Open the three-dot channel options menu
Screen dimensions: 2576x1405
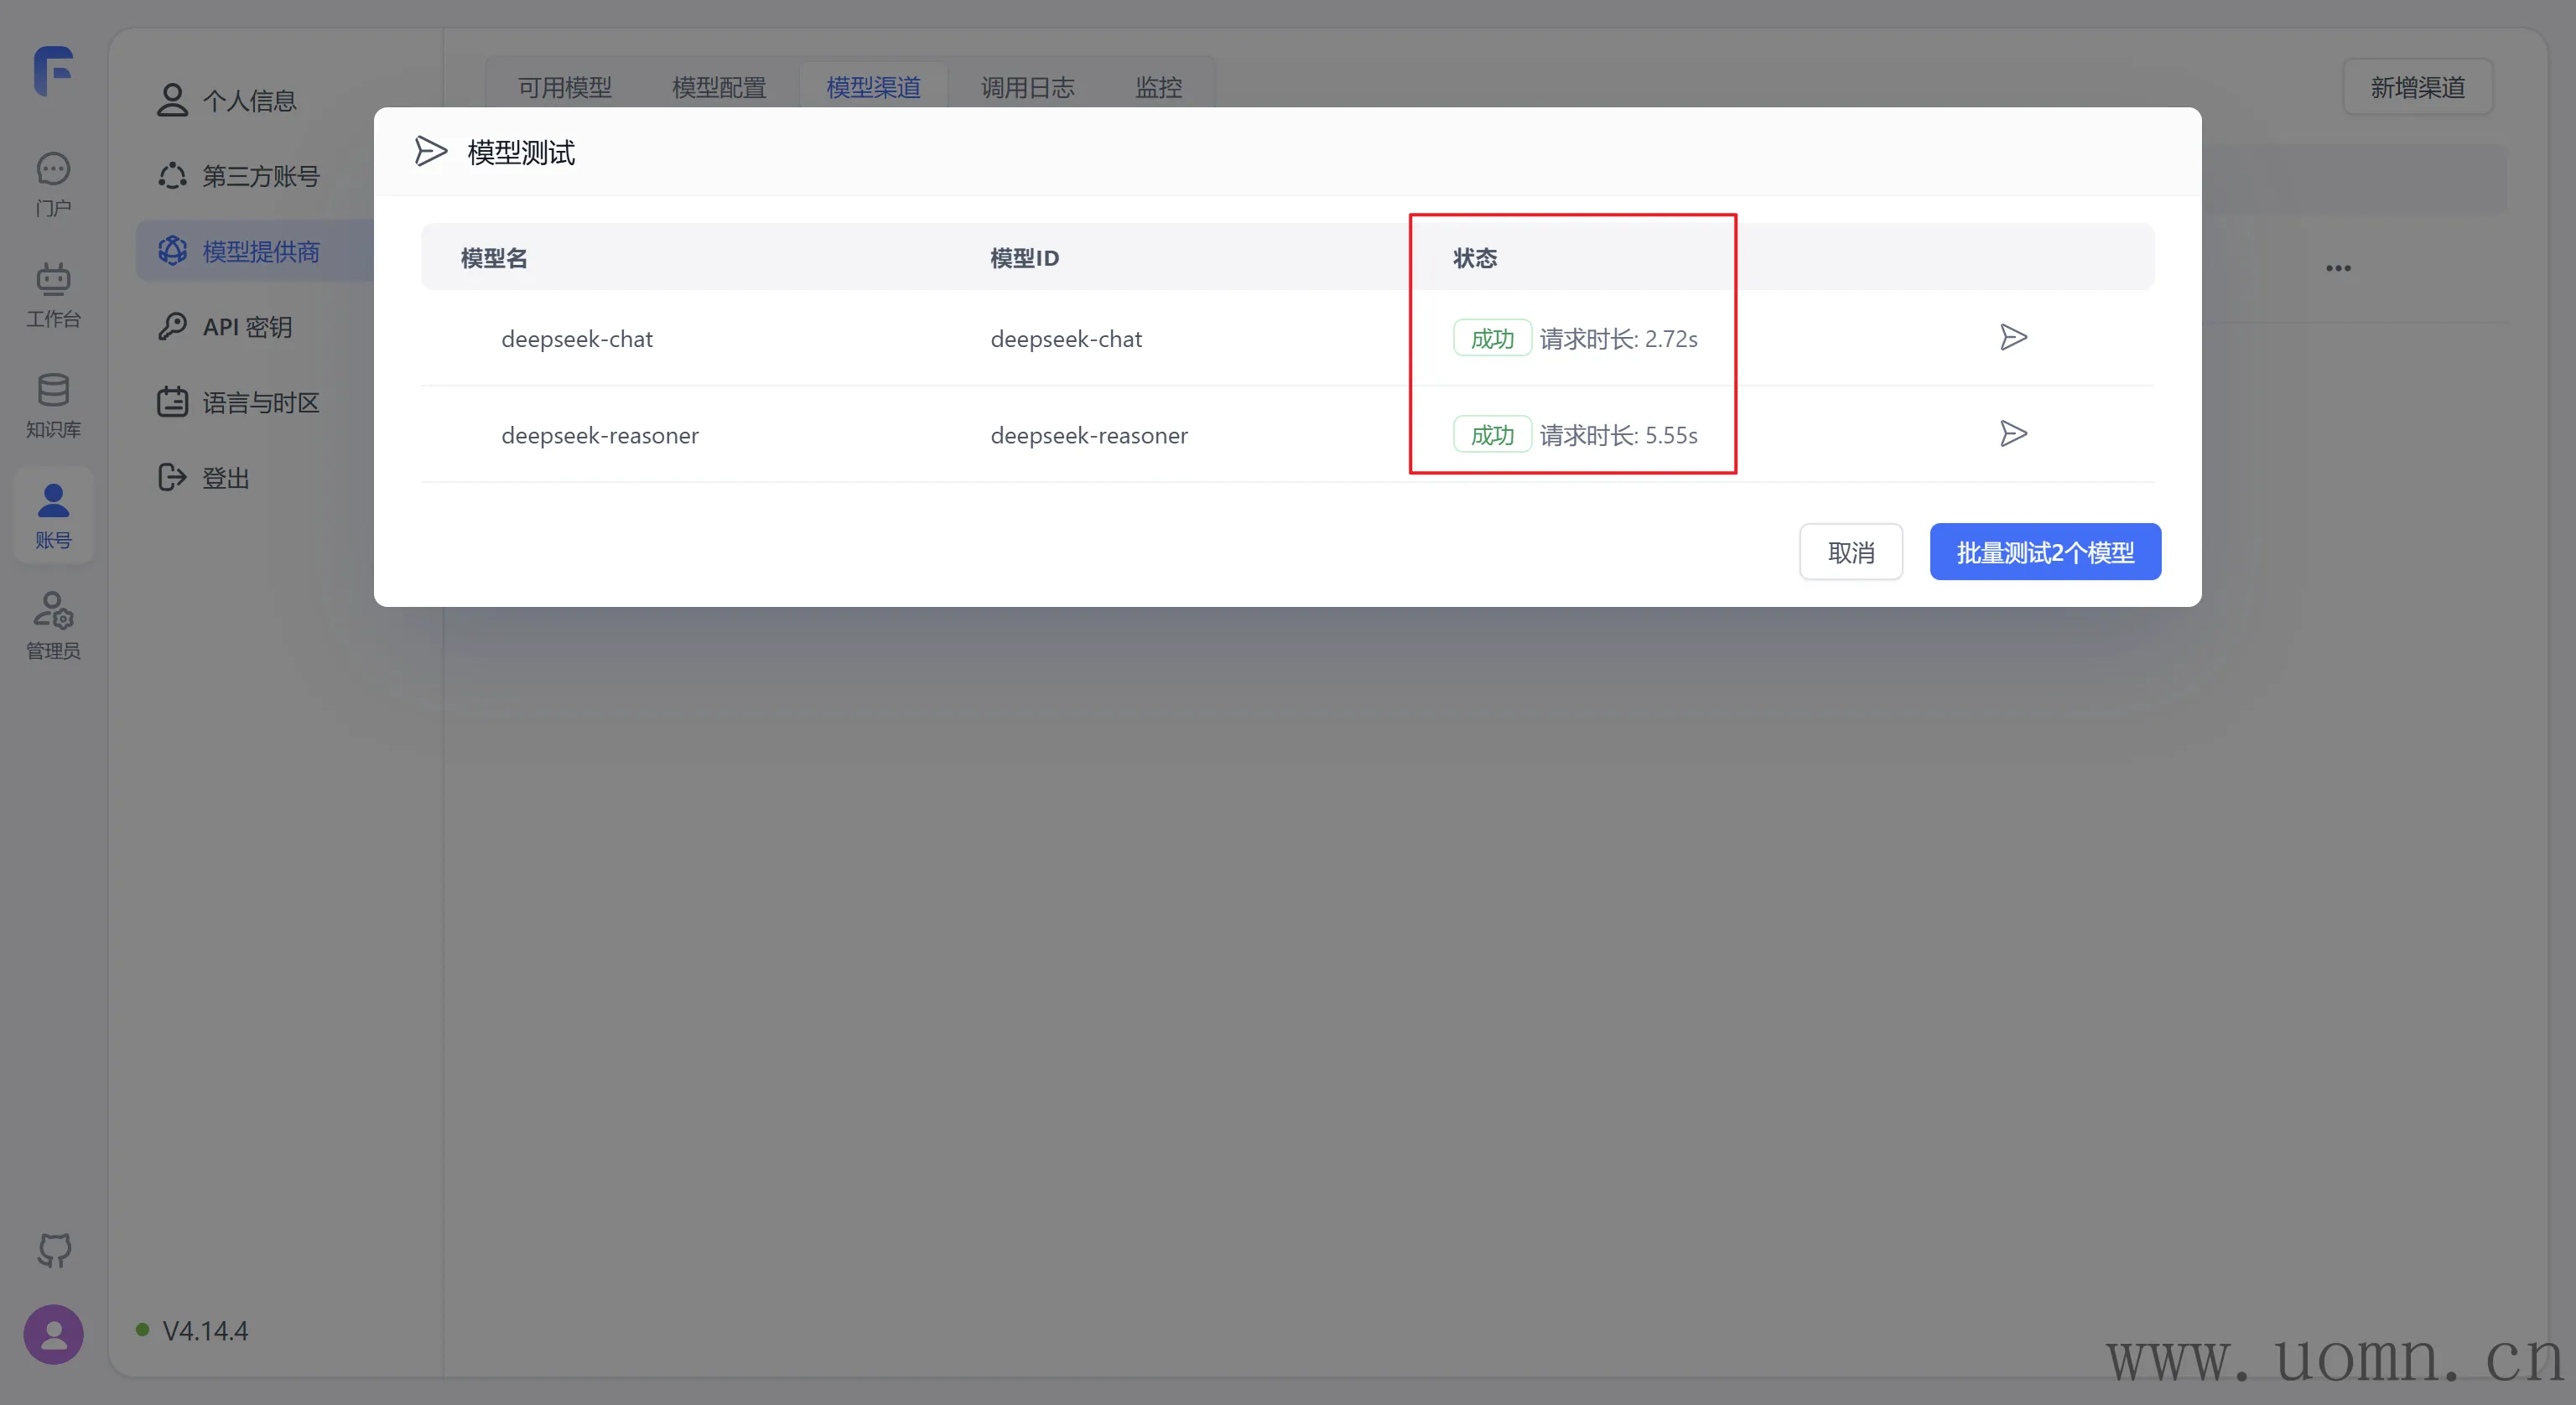pos(2338,268)
